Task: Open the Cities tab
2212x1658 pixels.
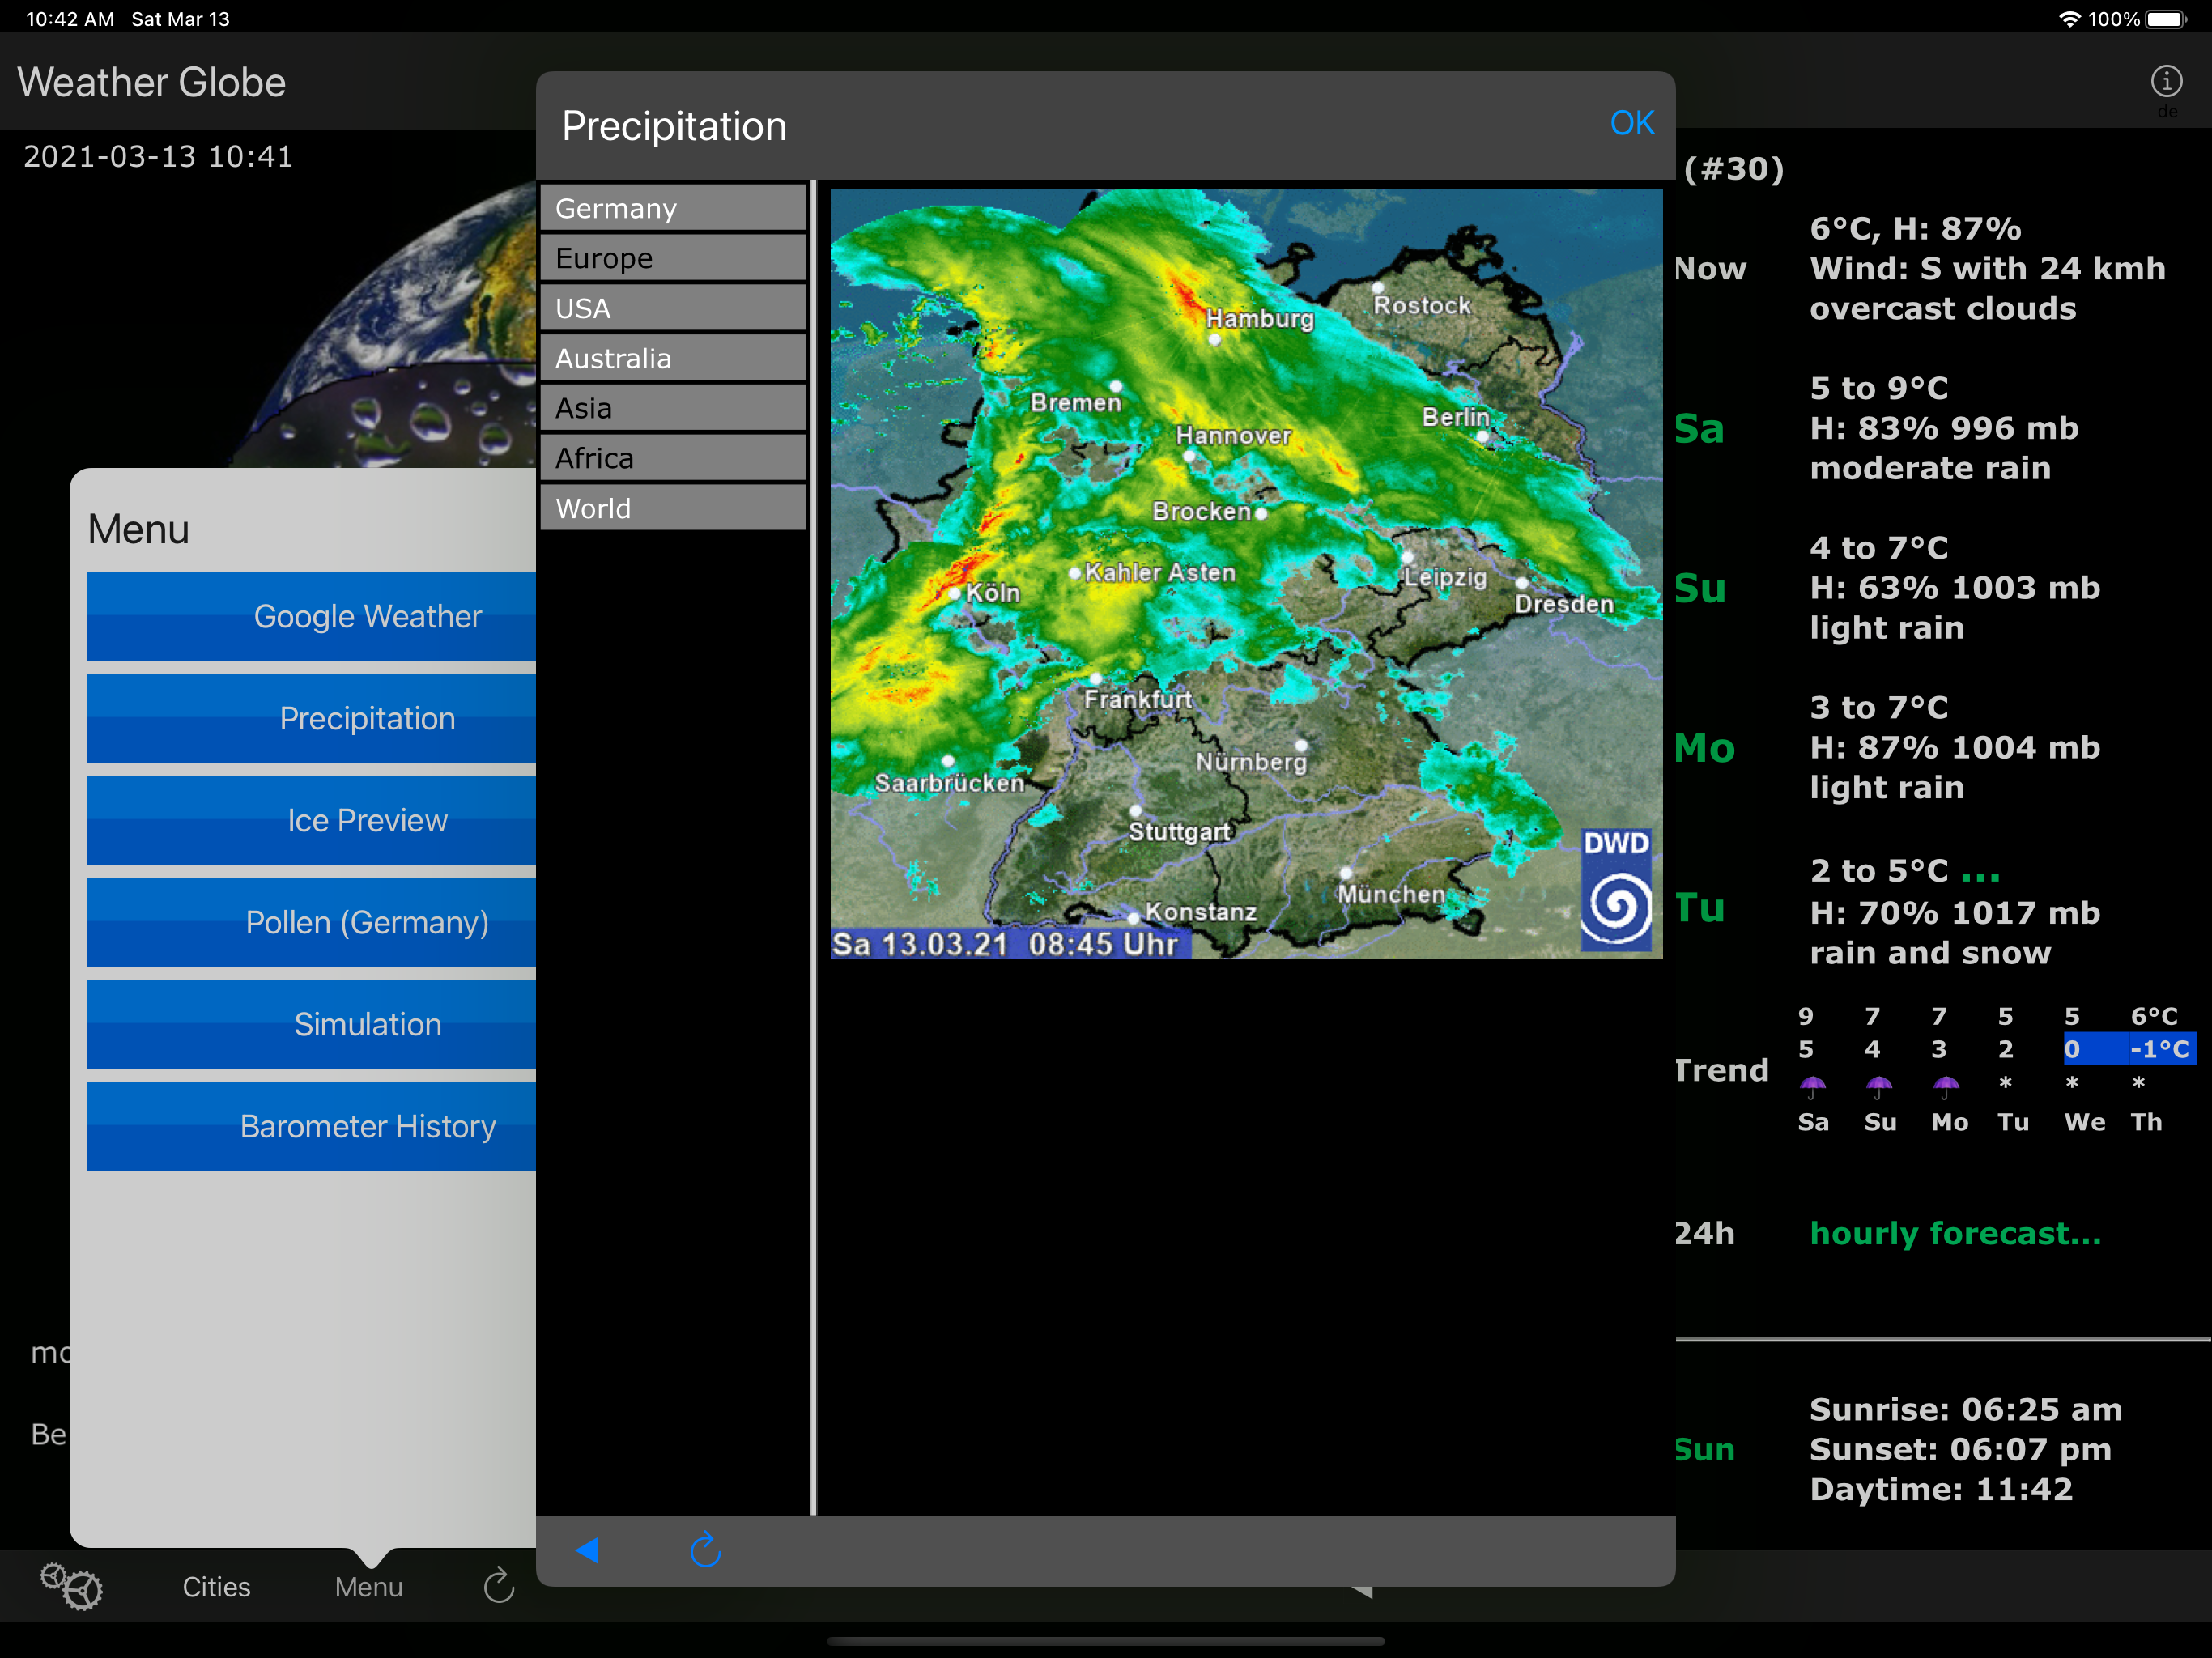Action: (x=216, y=1586)
